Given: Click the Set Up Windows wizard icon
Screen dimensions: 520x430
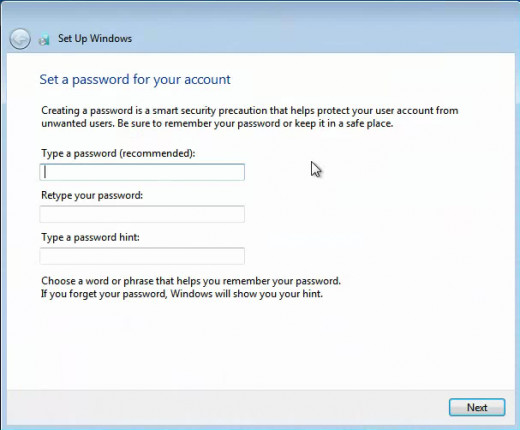Looking at the screenshot, I should 44,39.
